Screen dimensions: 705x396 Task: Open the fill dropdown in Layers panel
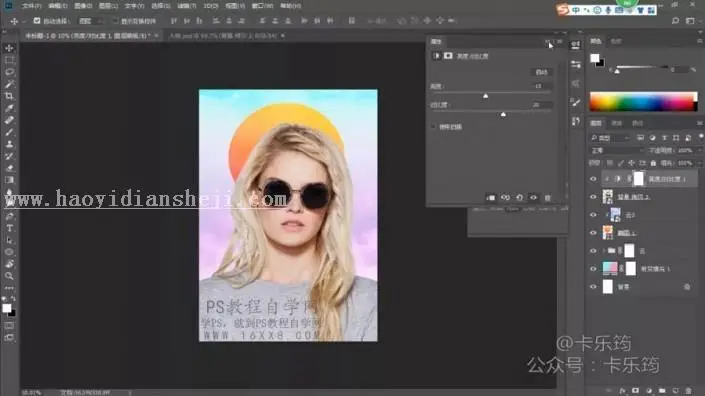[x=699, y=163]
